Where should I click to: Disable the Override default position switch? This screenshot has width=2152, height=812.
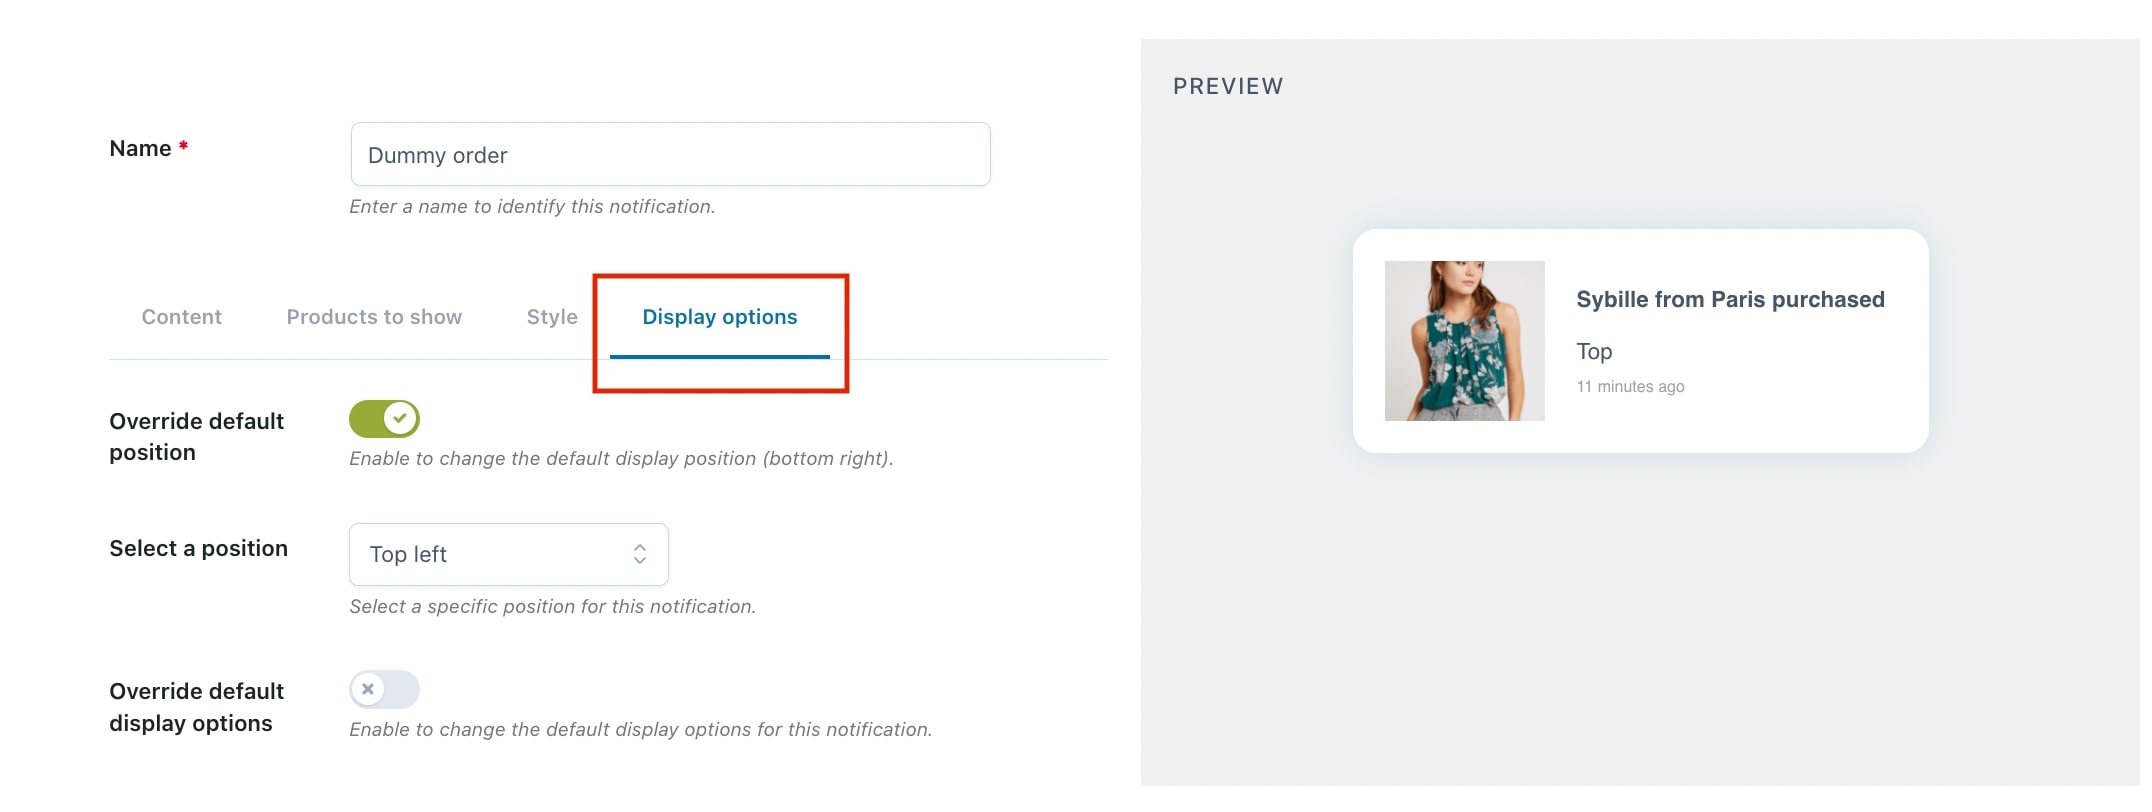point(384,419)
